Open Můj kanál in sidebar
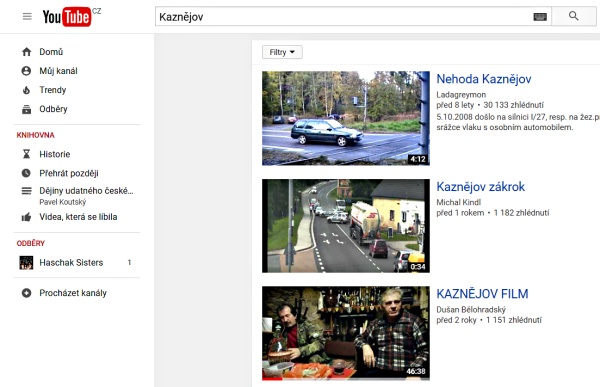600x387 pixels. [x=58, y=71]
